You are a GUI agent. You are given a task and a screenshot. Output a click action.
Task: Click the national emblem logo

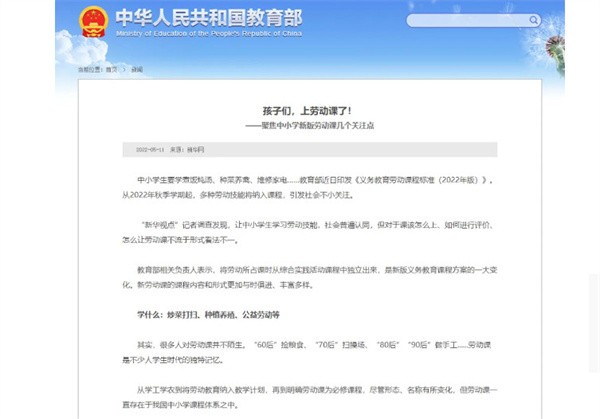(x=93, y=19)
